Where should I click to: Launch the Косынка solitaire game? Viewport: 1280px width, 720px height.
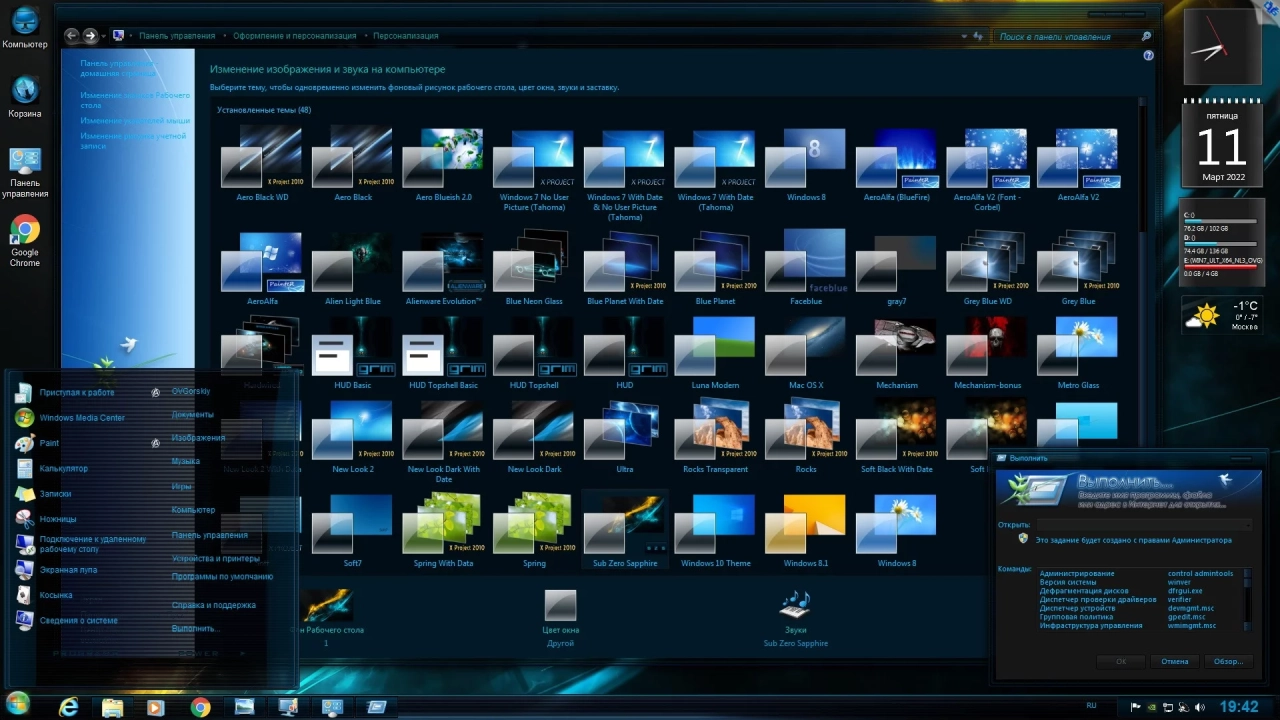[56, 595]
